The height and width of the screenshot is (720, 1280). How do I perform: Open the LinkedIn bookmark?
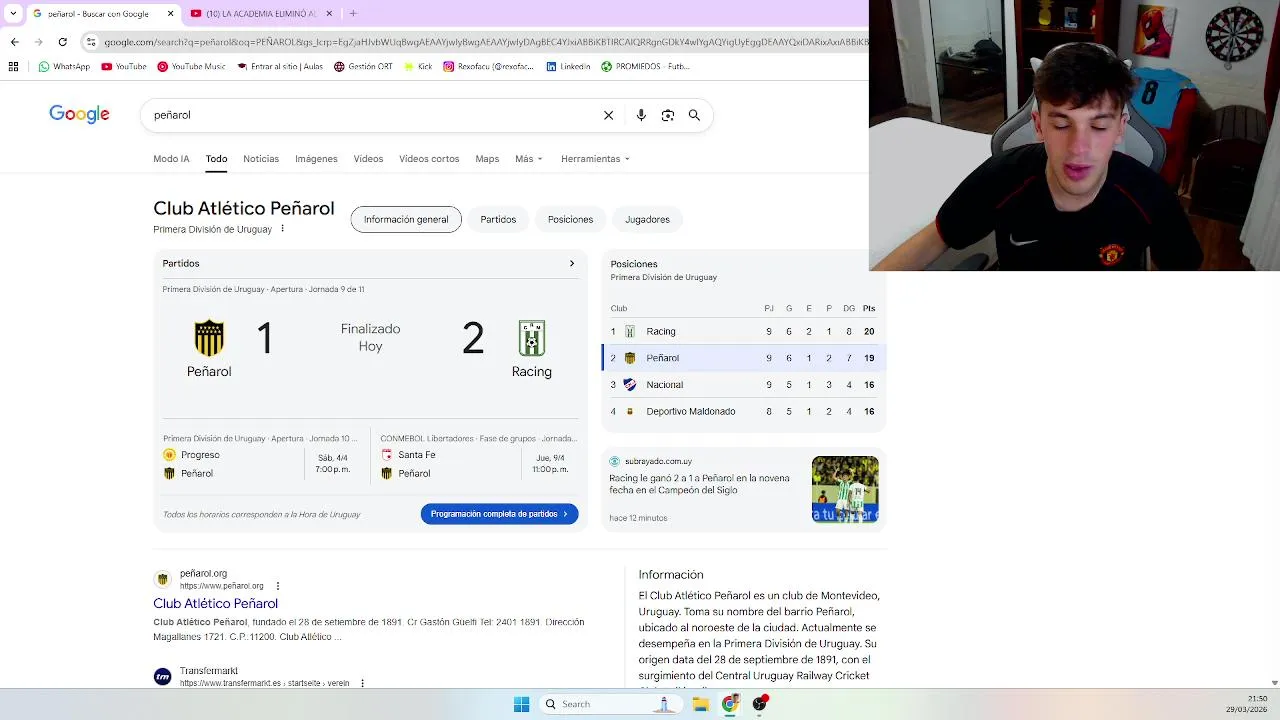pyautogui.click(x=568, y=67)
